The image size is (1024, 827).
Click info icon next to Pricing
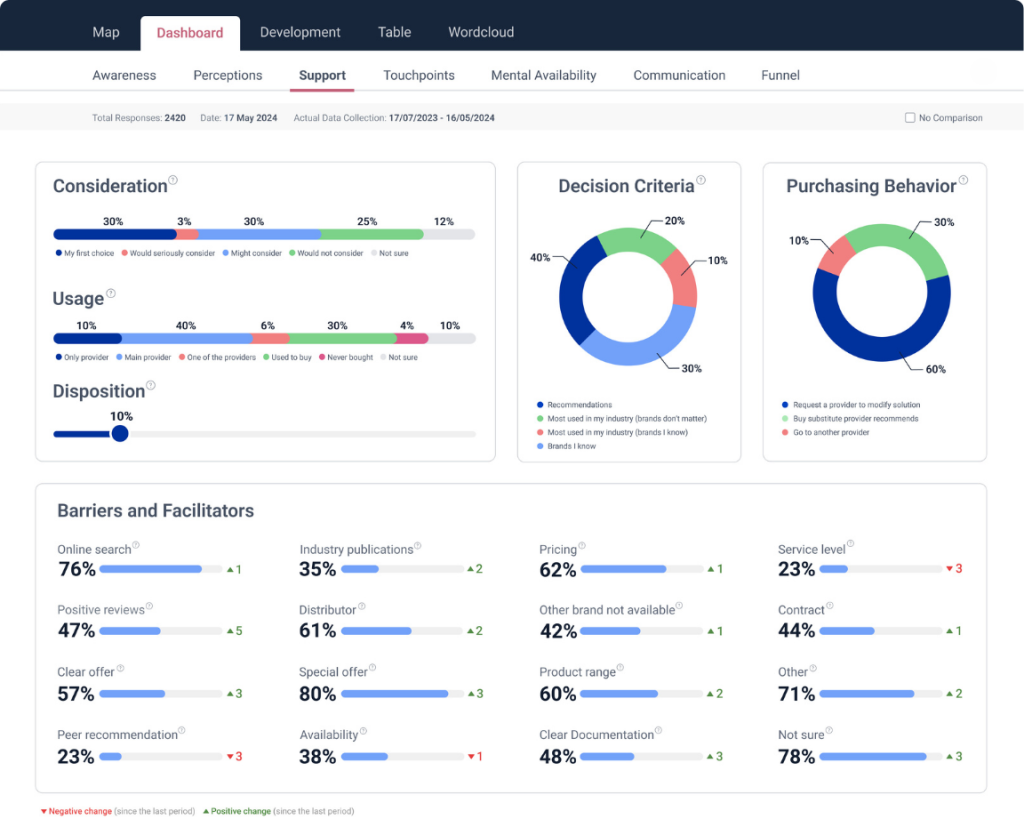[582, 546]
